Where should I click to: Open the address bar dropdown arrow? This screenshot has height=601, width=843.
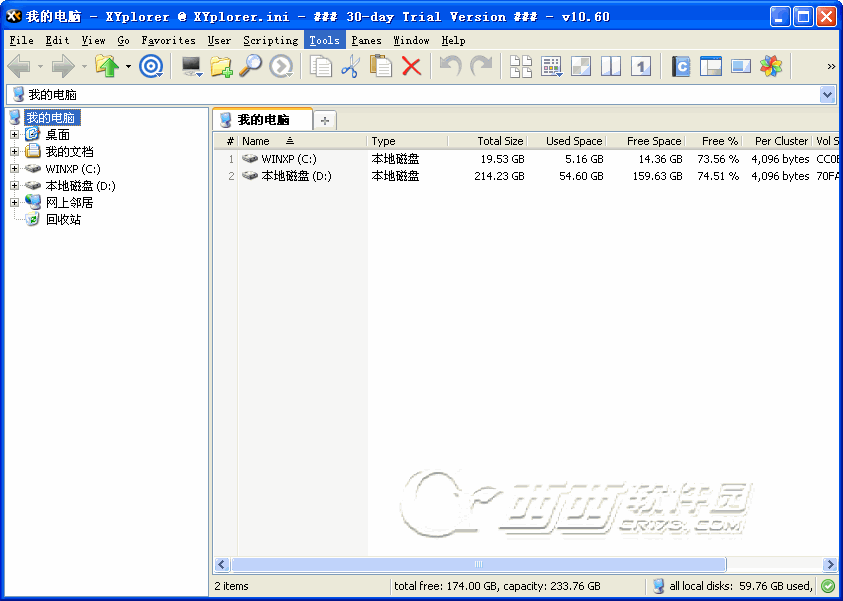coord(827,95)
